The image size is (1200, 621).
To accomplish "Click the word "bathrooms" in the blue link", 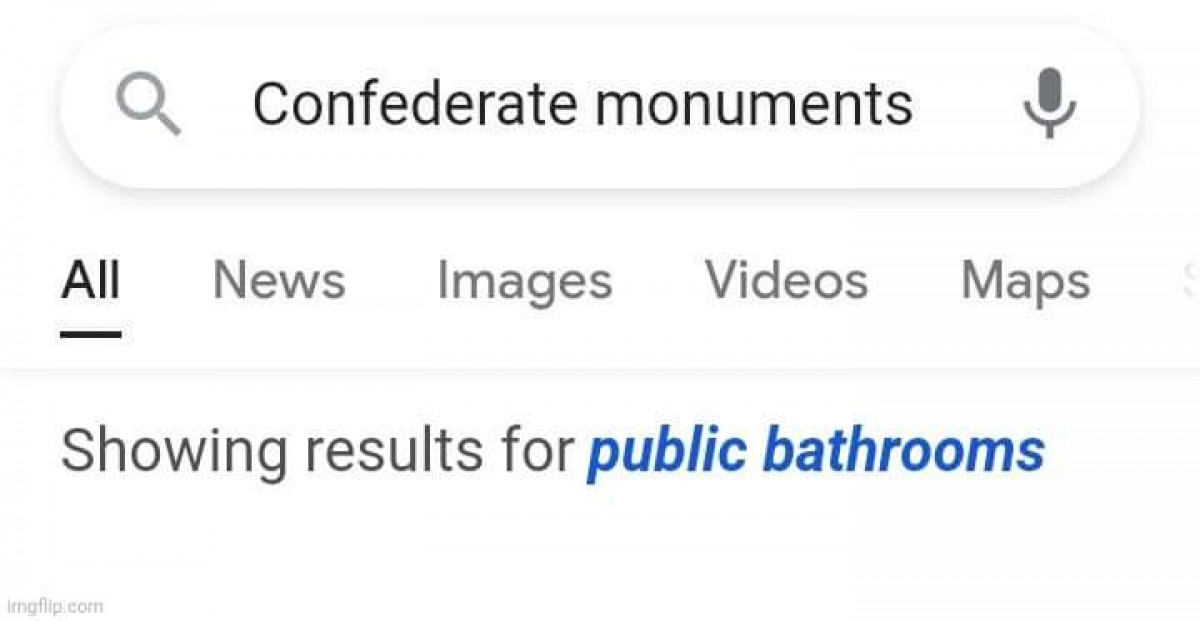I will tap(903, 451).
